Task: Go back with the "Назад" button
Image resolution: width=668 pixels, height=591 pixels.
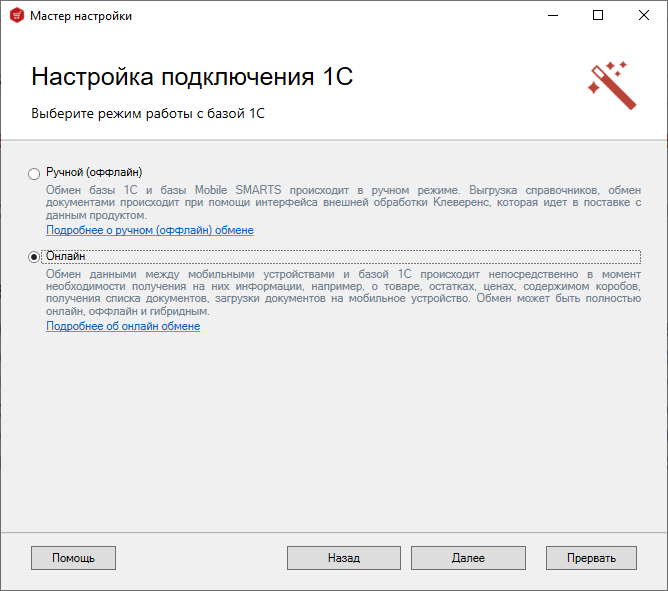Action: pyautogui.click(x=344, y=558)
